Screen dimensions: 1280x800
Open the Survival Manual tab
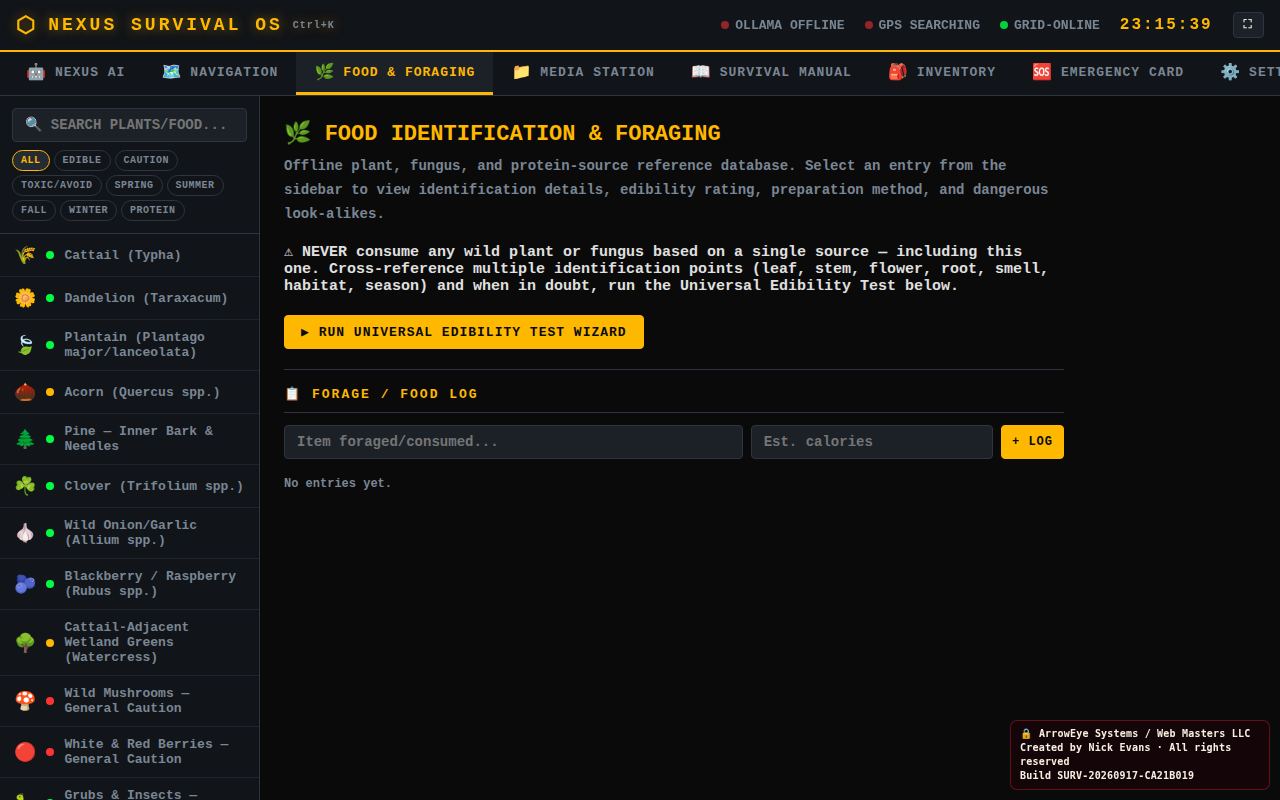(x=771, y=72)
